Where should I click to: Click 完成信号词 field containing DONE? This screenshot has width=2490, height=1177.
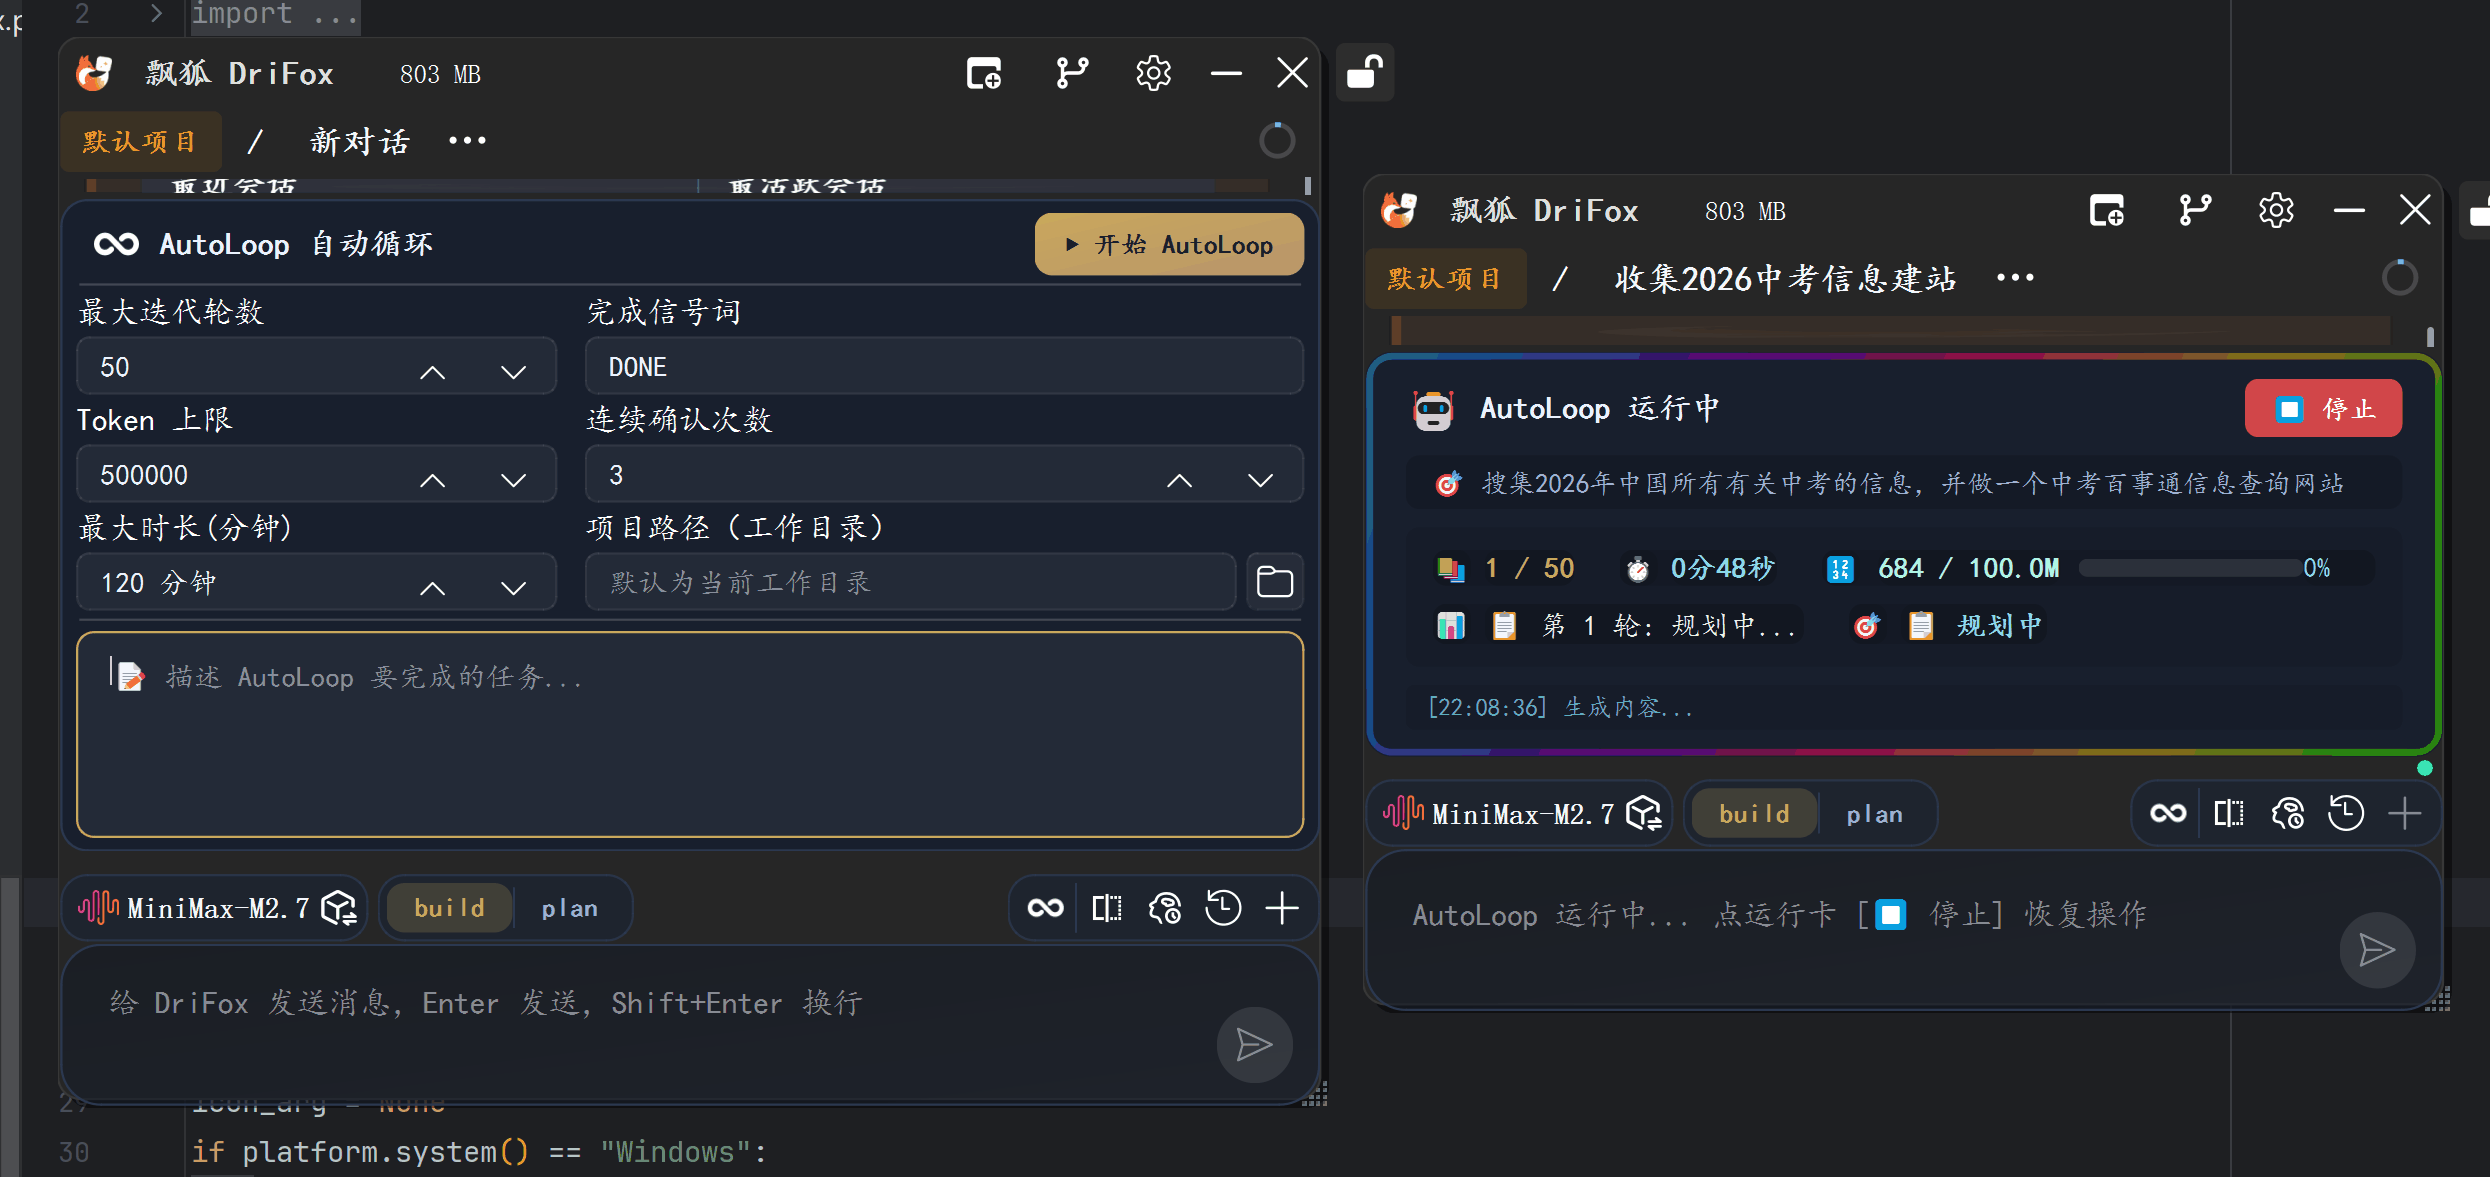pos(944,366)
